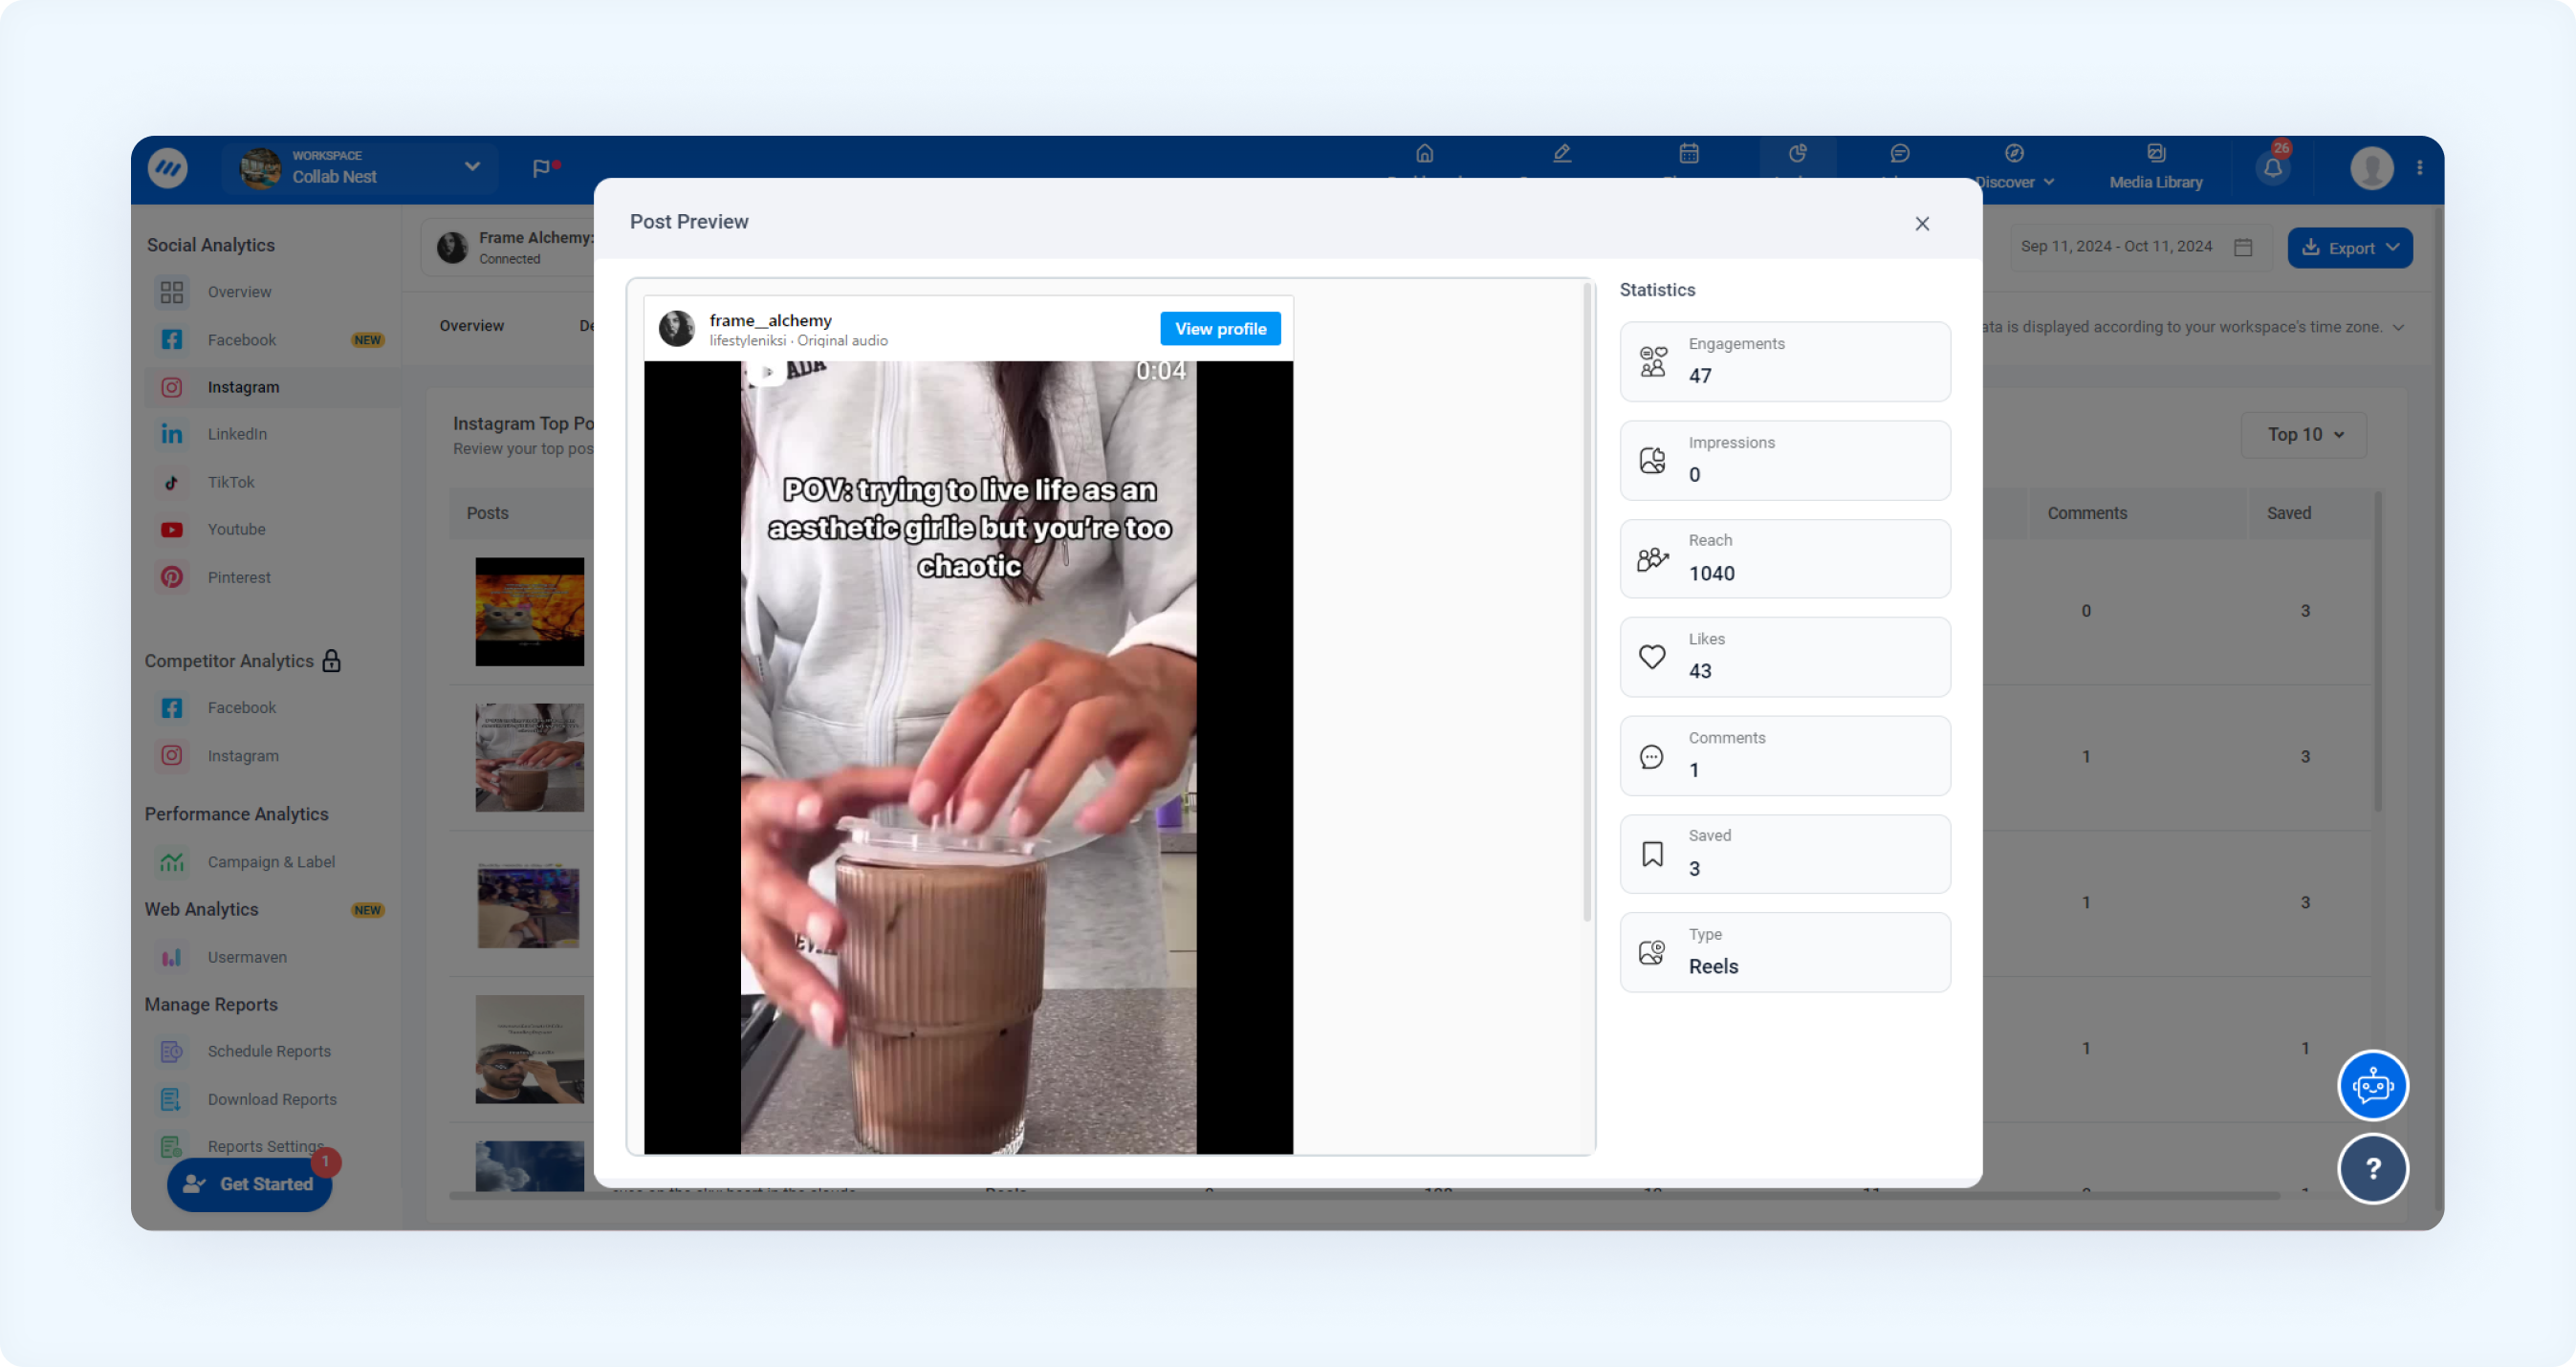Select Facebook under Competitor Analytics
Screen dimensions: 2576x1367
(242, 708)
